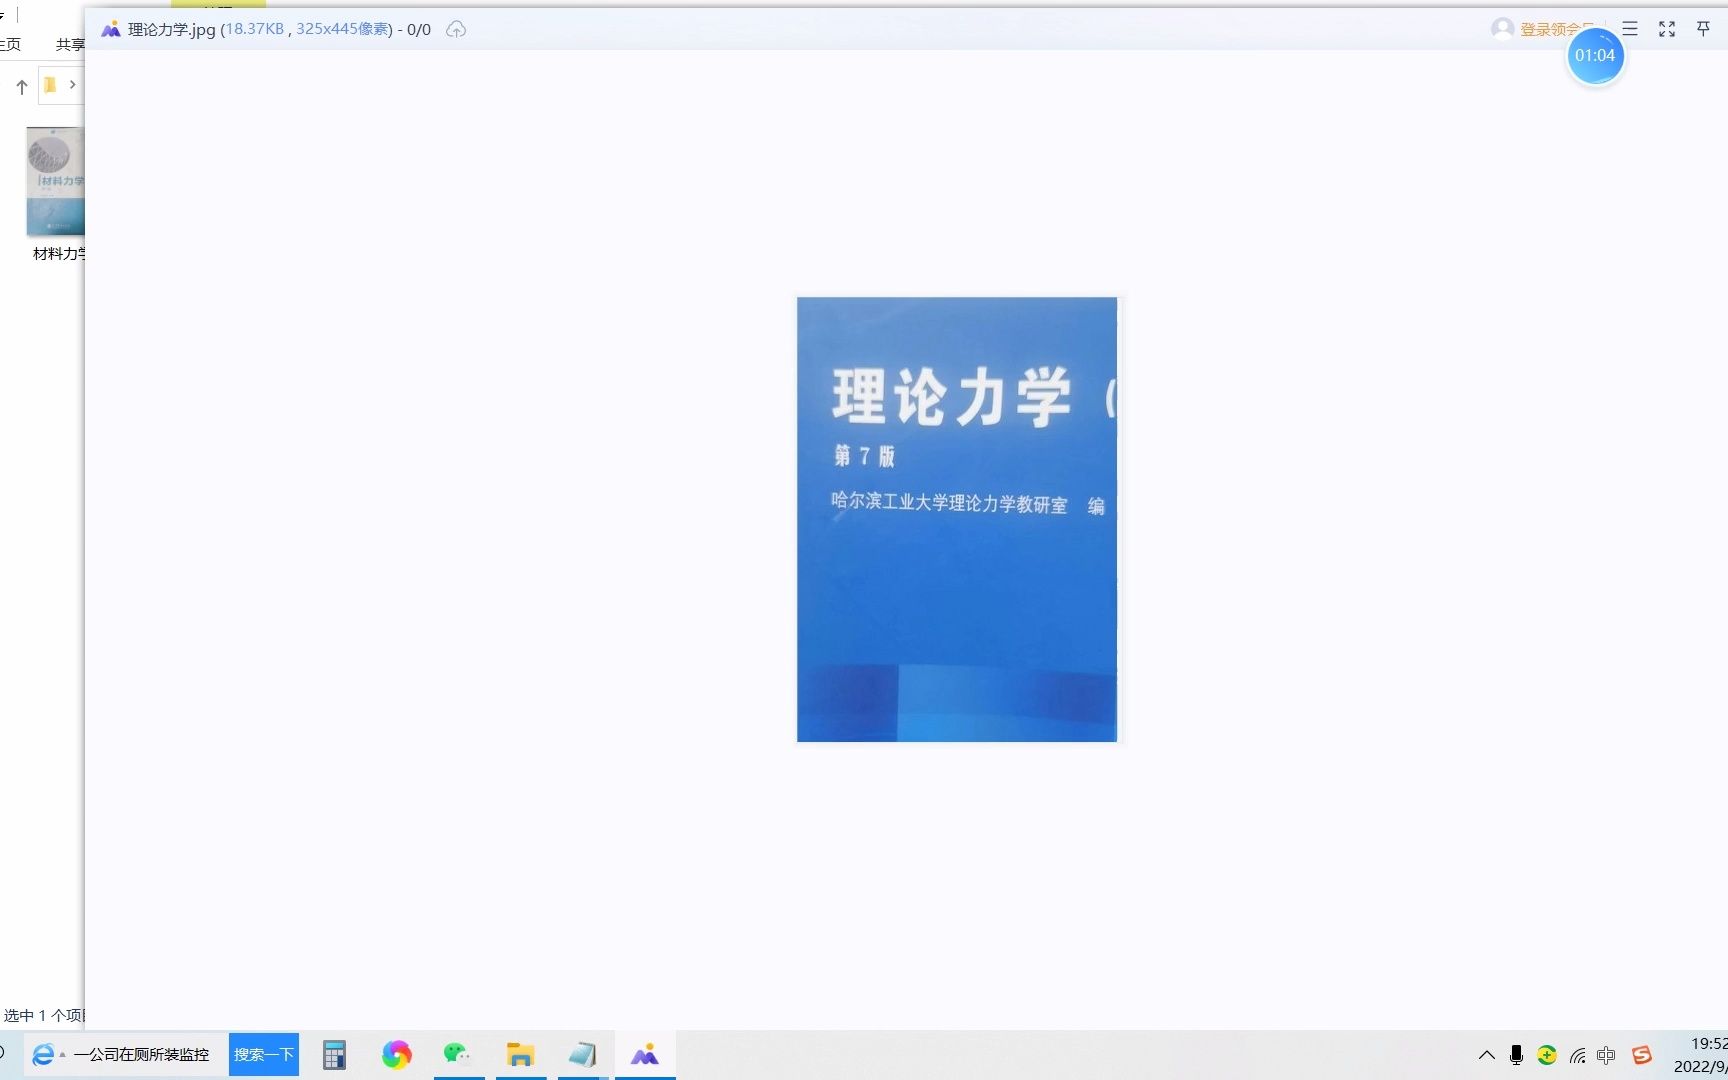Click the up arrow in File Explorer

point(21,87)
